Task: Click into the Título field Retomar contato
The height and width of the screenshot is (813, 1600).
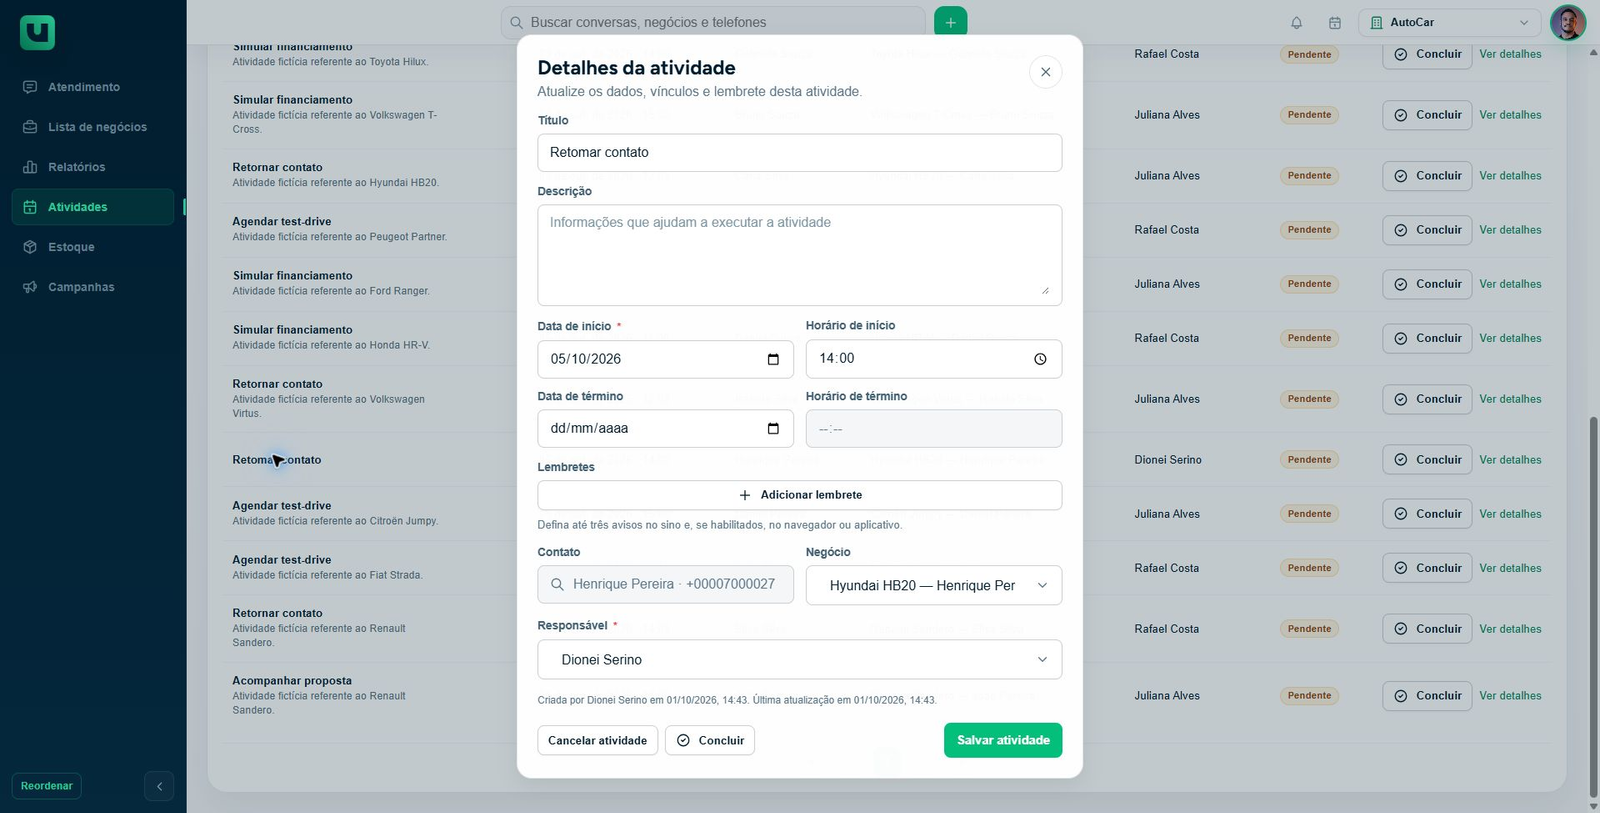Action: click(800, 153)
